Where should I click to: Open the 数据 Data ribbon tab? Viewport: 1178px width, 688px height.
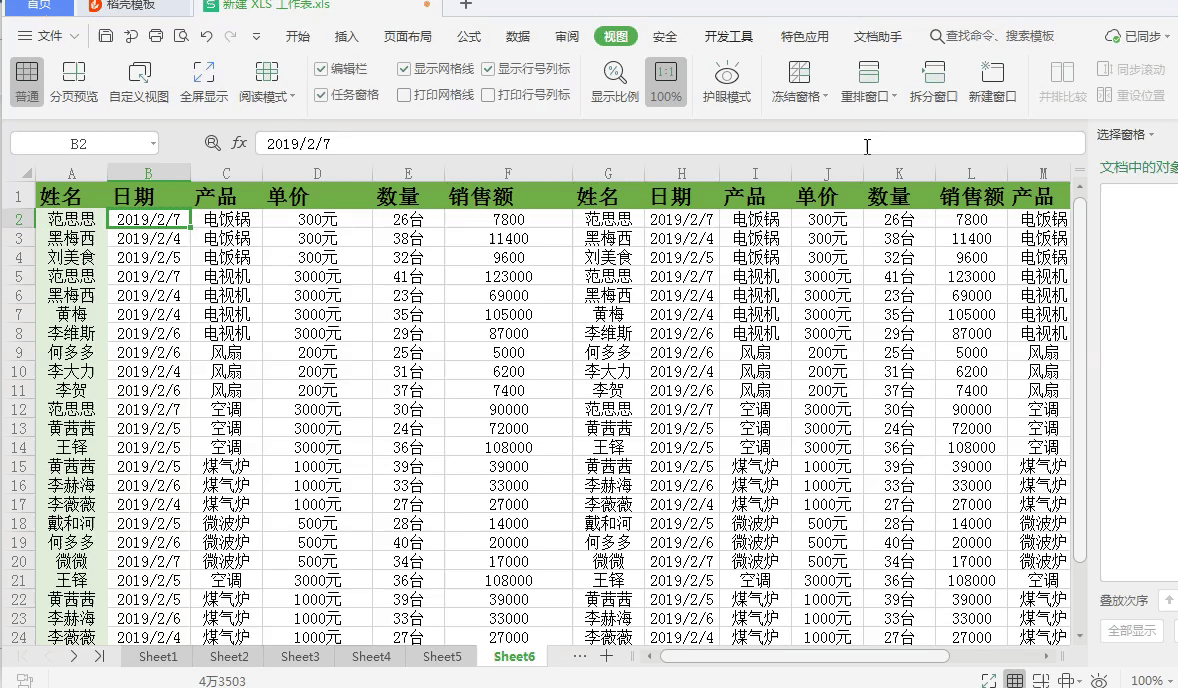pyautogui.click(x=518, y=36)
